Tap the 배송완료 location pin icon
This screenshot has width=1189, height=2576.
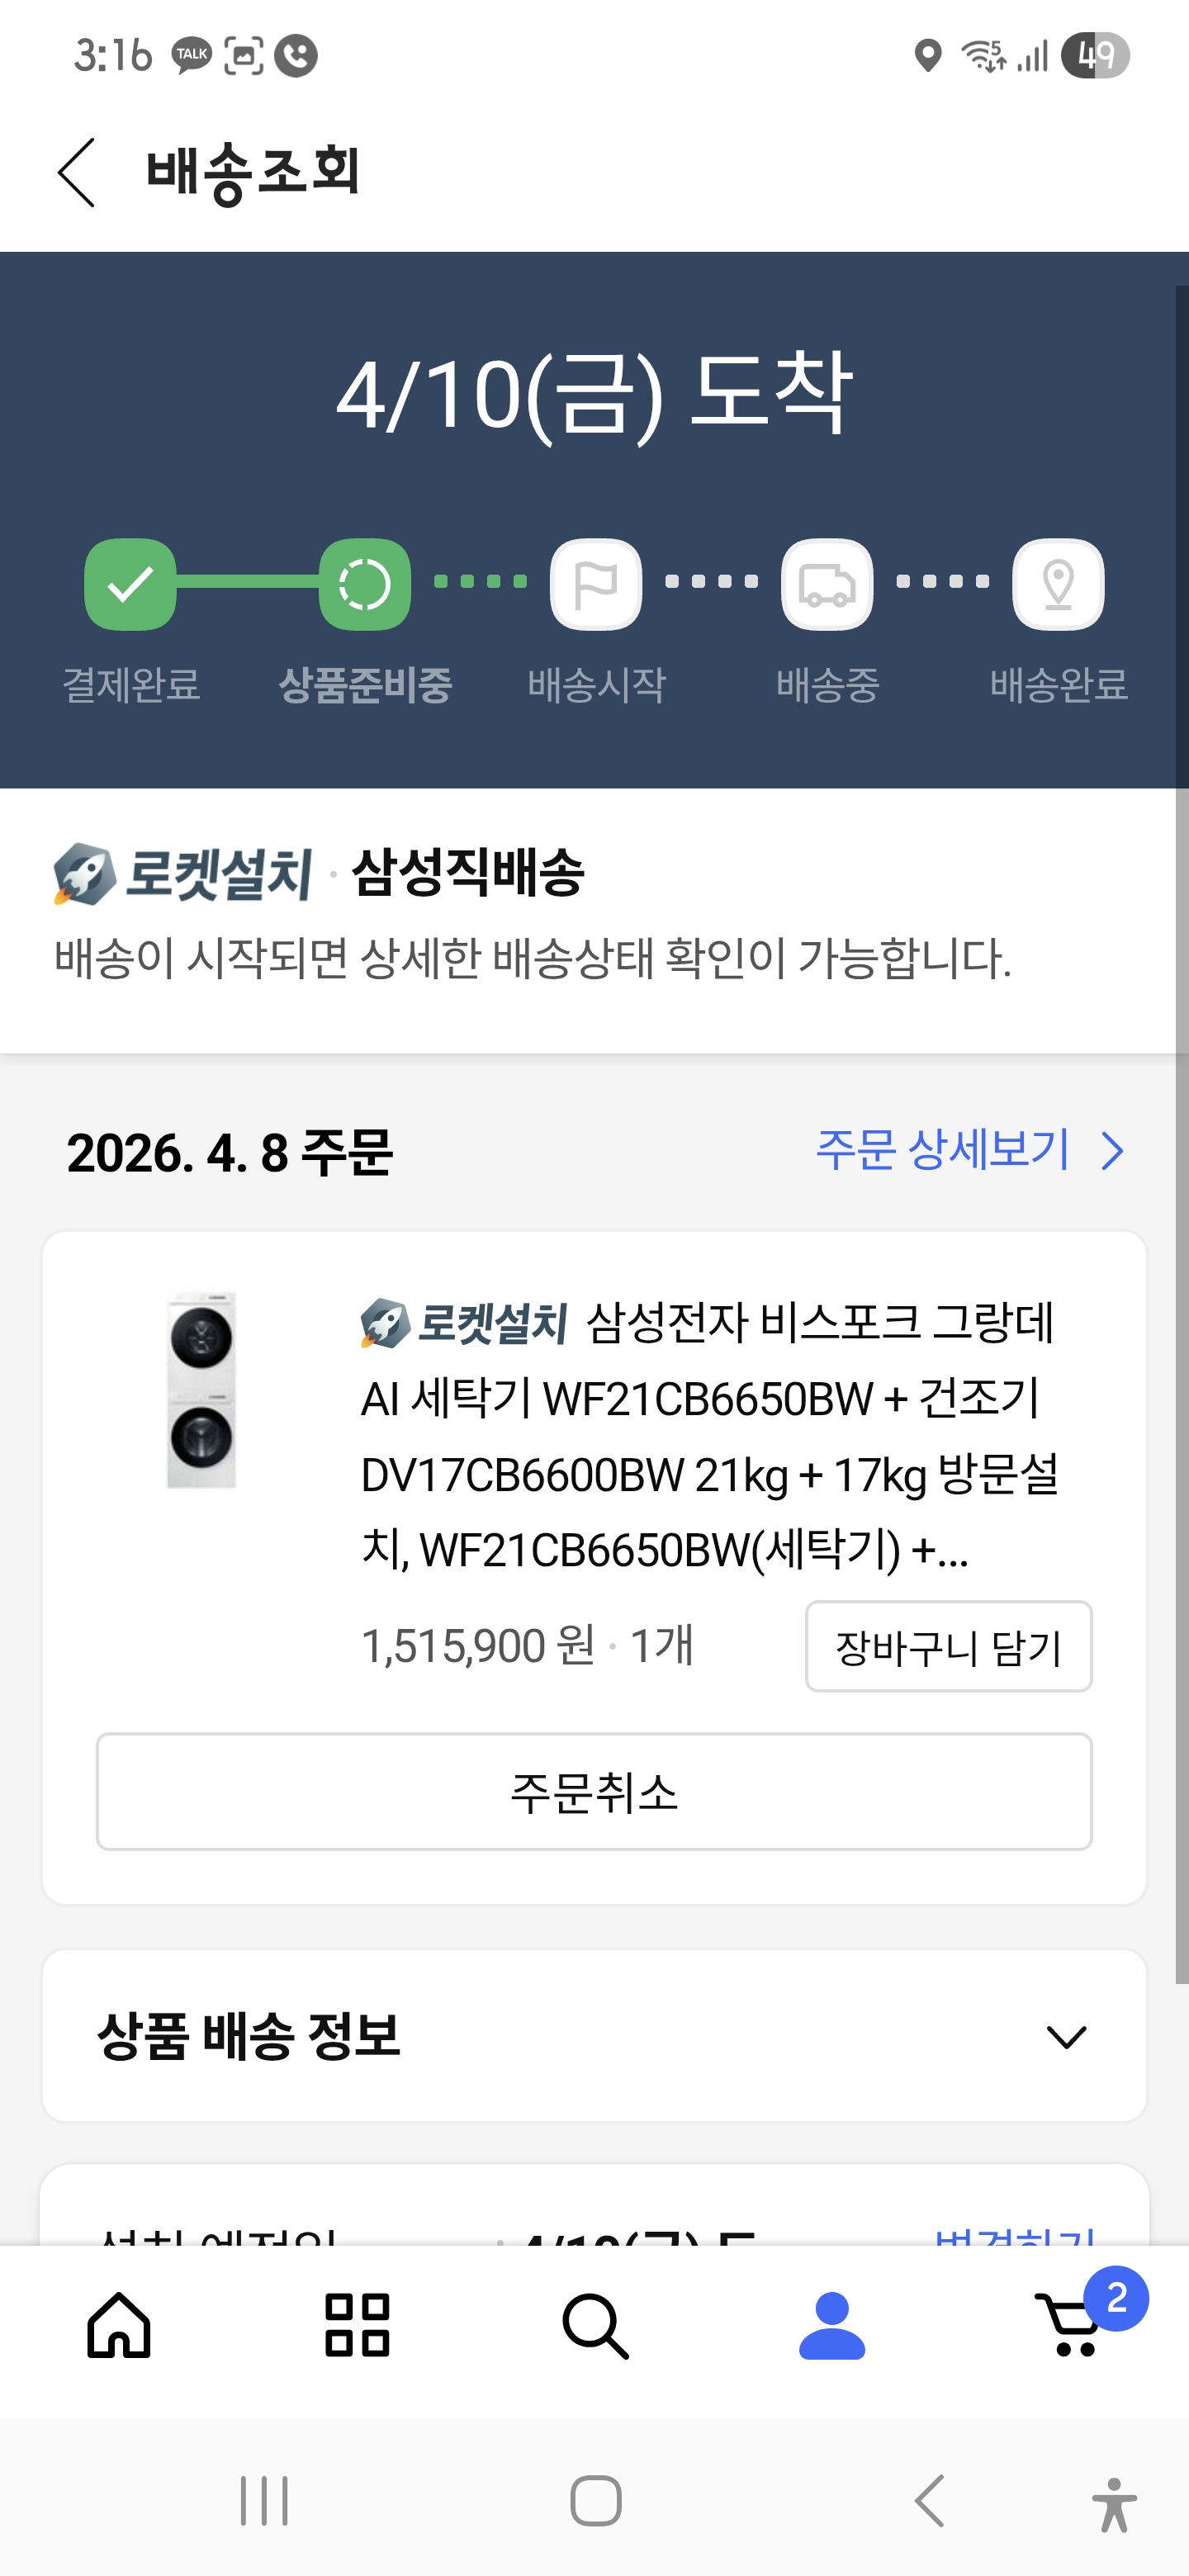(1058, 584)
